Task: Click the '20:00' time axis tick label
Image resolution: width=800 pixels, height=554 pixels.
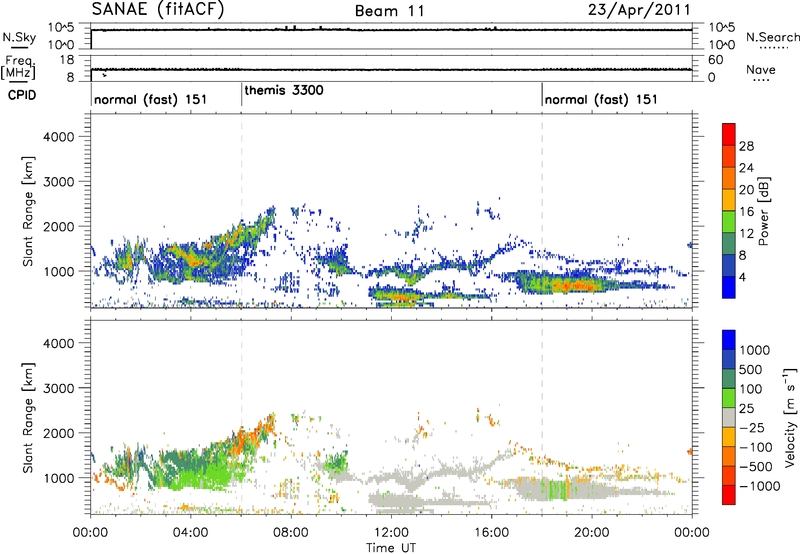Action: coord(591,533)
